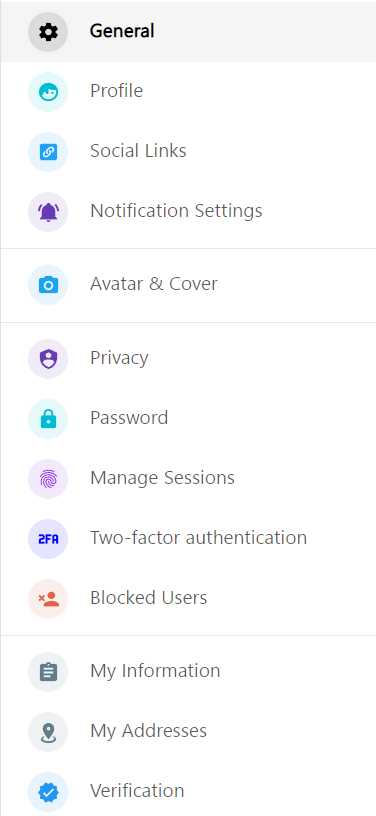Image resolution: width=376 pixels, height=816 pixels.
Task: Open the Notification Settings bell icon
Action: (x=48, y=212)
